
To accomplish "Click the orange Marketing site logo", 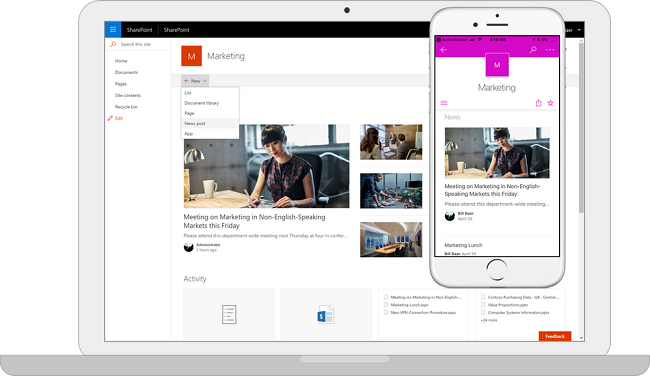I will tap(192, 56).
